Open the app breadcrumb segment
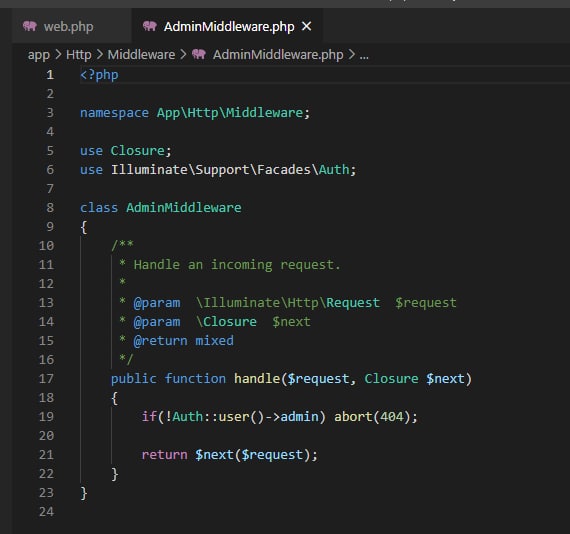 tap(39, 55)
